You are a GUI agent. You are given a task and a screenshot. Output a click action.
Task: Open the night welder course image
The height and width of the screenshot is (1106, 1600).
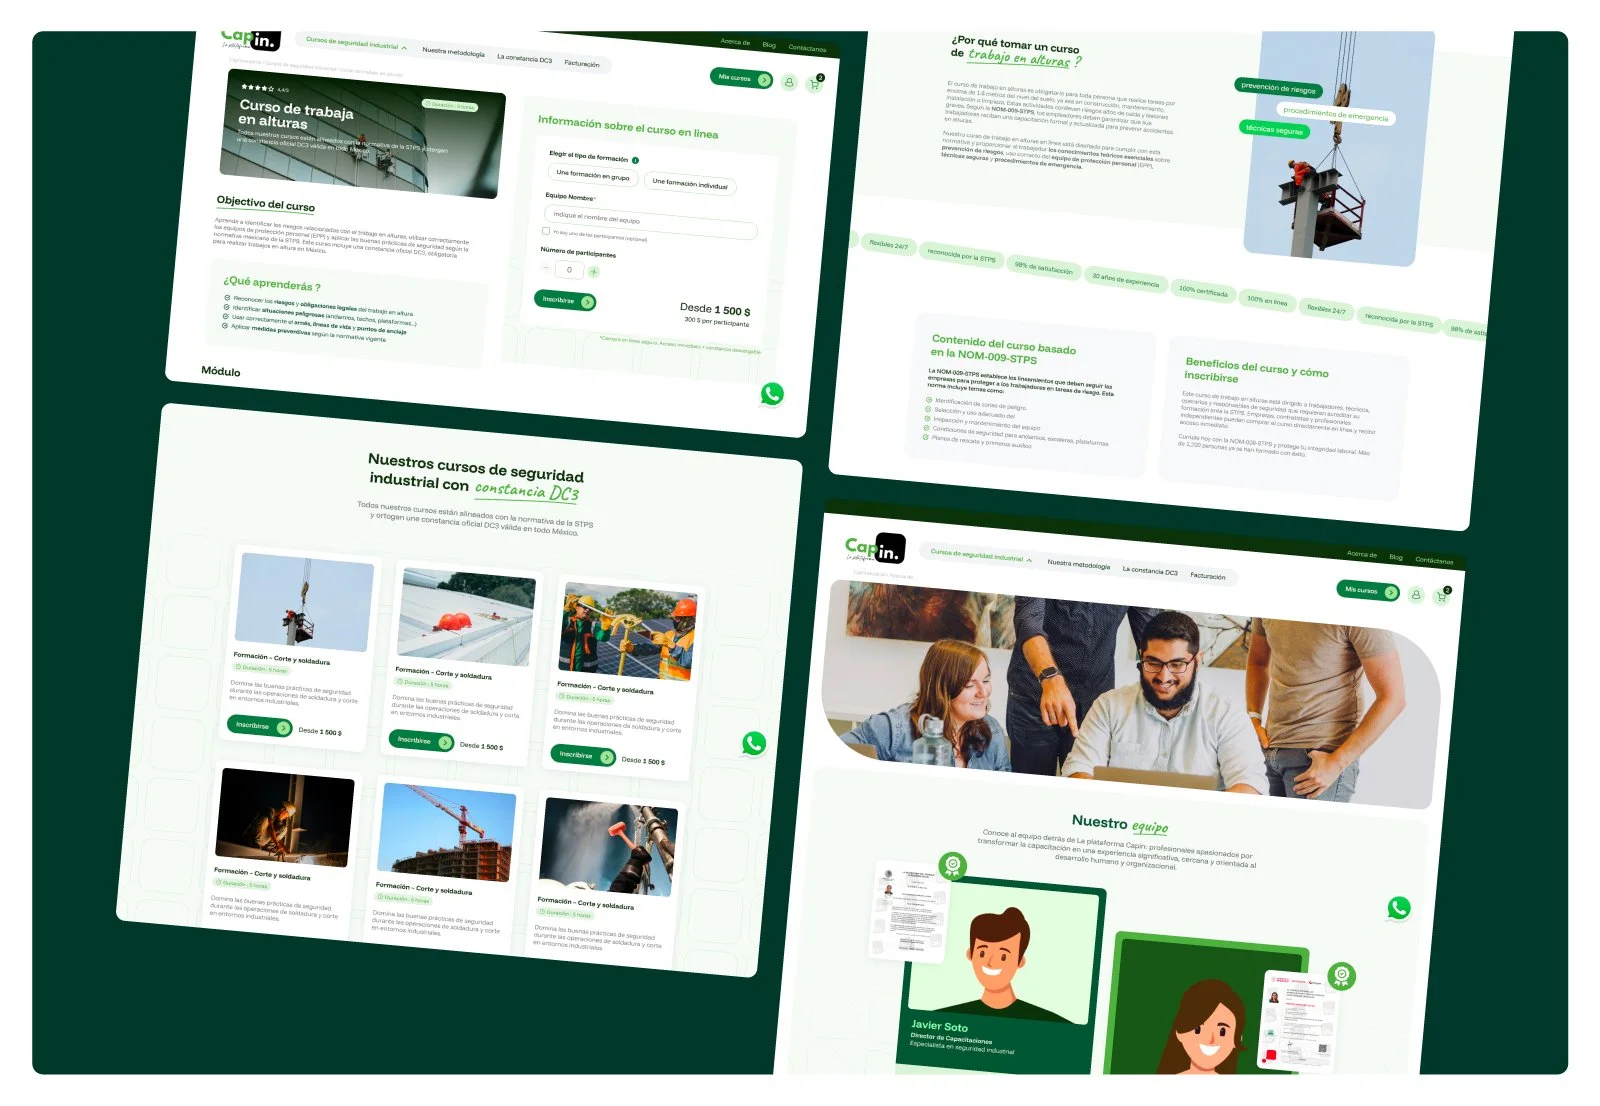285,818
